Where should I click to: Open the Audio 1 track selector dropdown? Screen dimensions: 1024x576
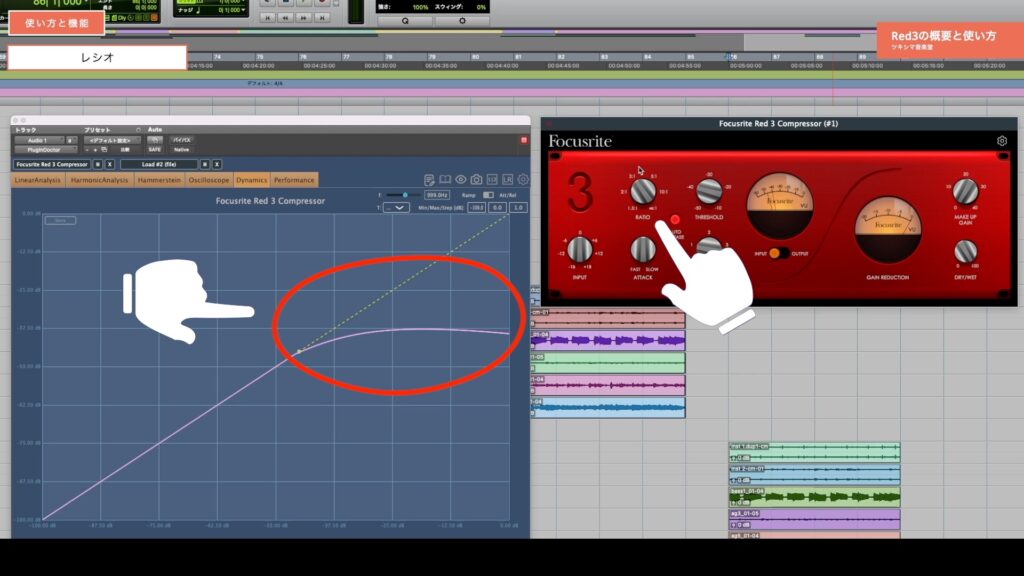39,140
